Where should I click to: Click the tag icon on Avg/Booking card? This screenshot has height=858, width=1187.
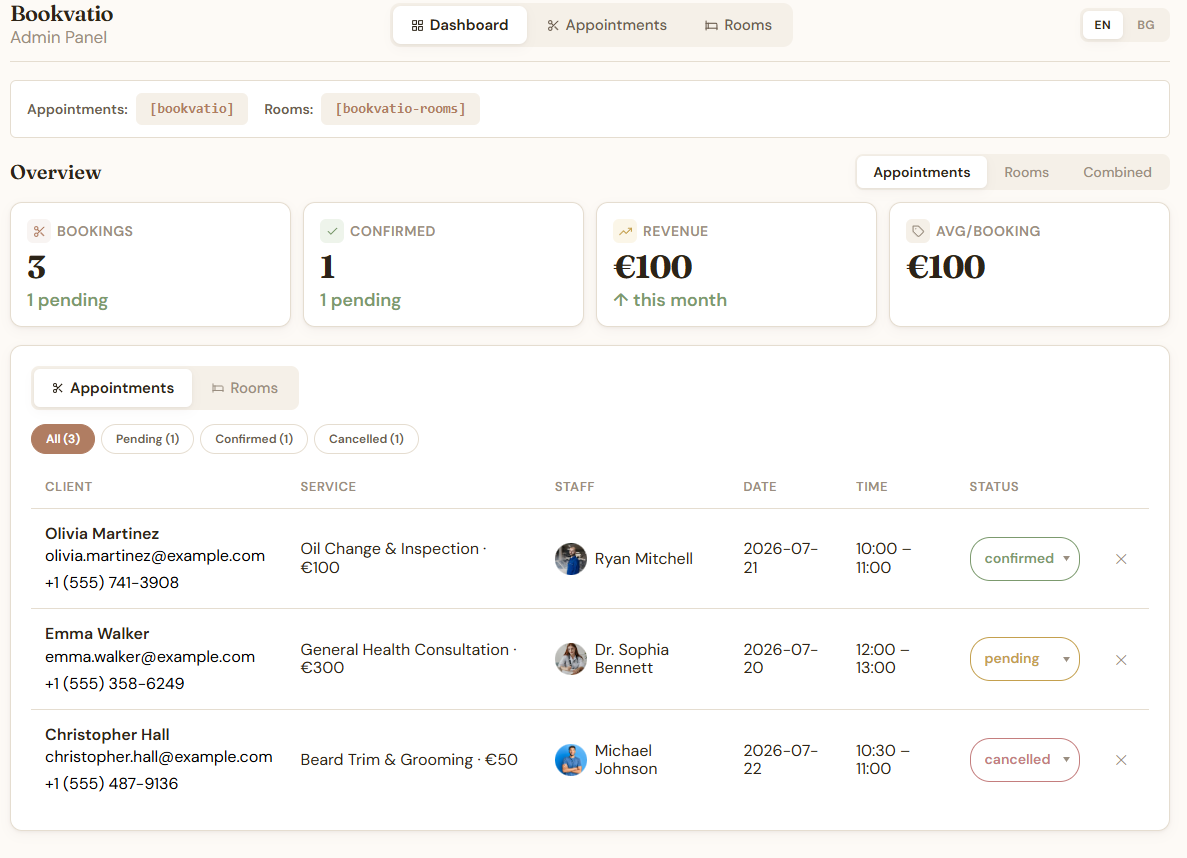point(918,231)
